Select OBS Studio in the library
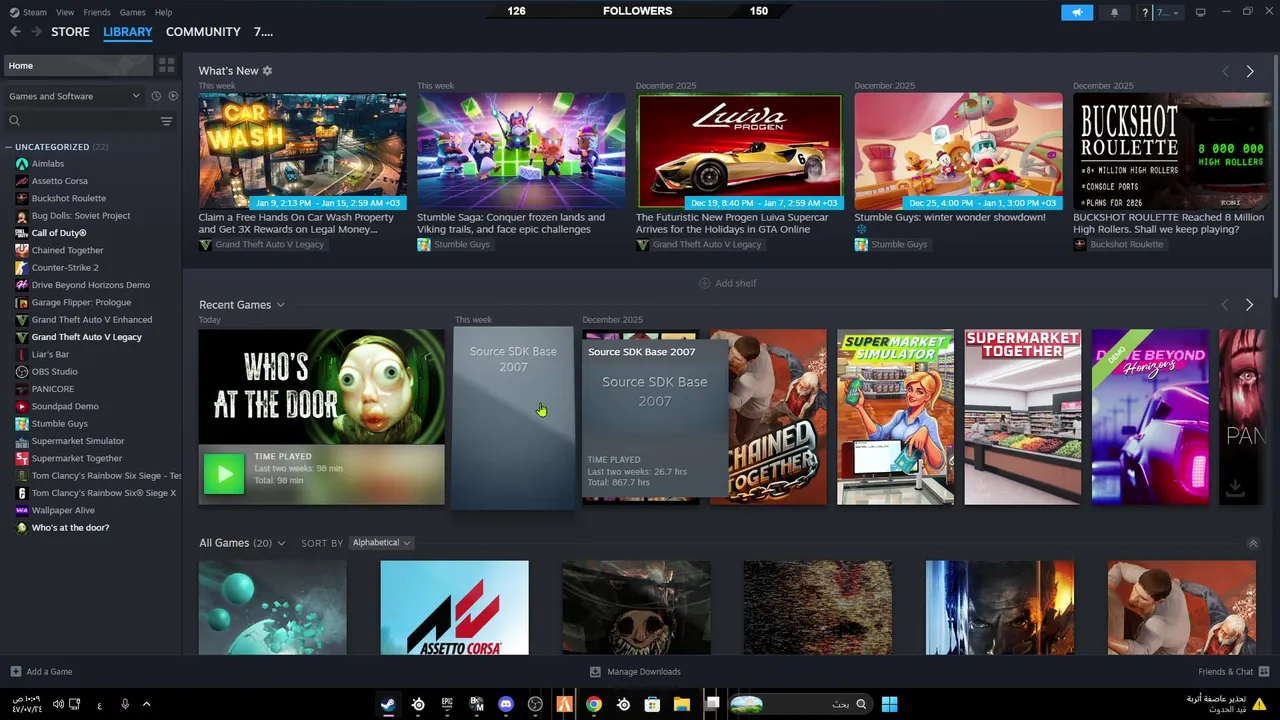Image resolution: width=1280 pixels, height=720 pixels. coord(54,372)
